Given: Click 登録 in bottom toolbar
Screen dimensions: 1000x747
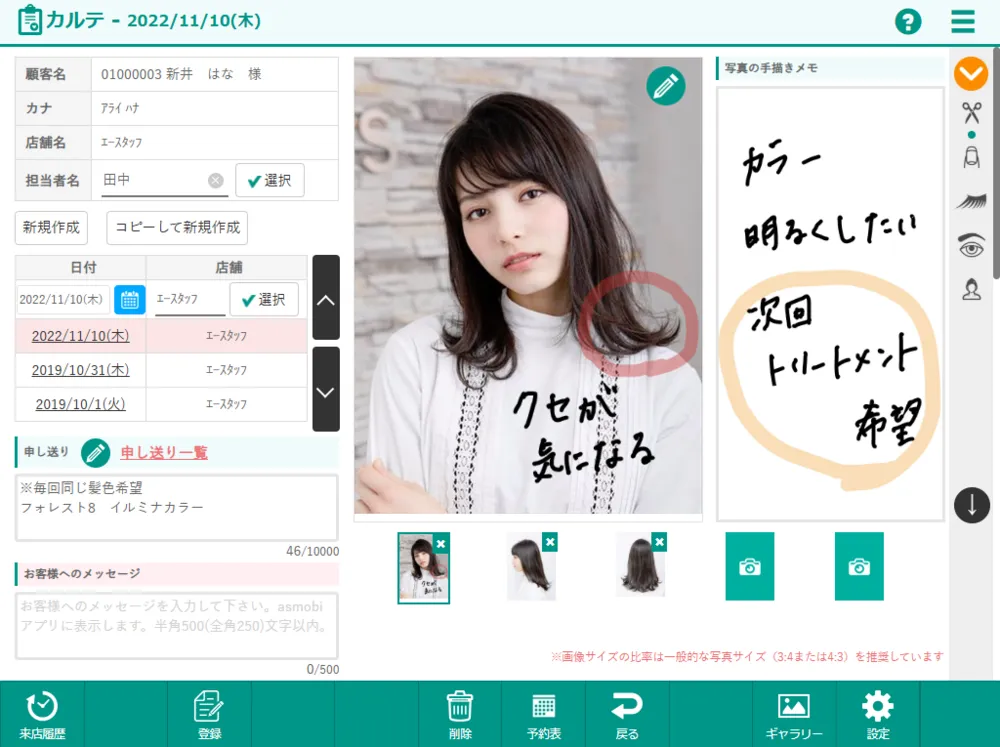Looking at the screenshot, I should [209, 714].
